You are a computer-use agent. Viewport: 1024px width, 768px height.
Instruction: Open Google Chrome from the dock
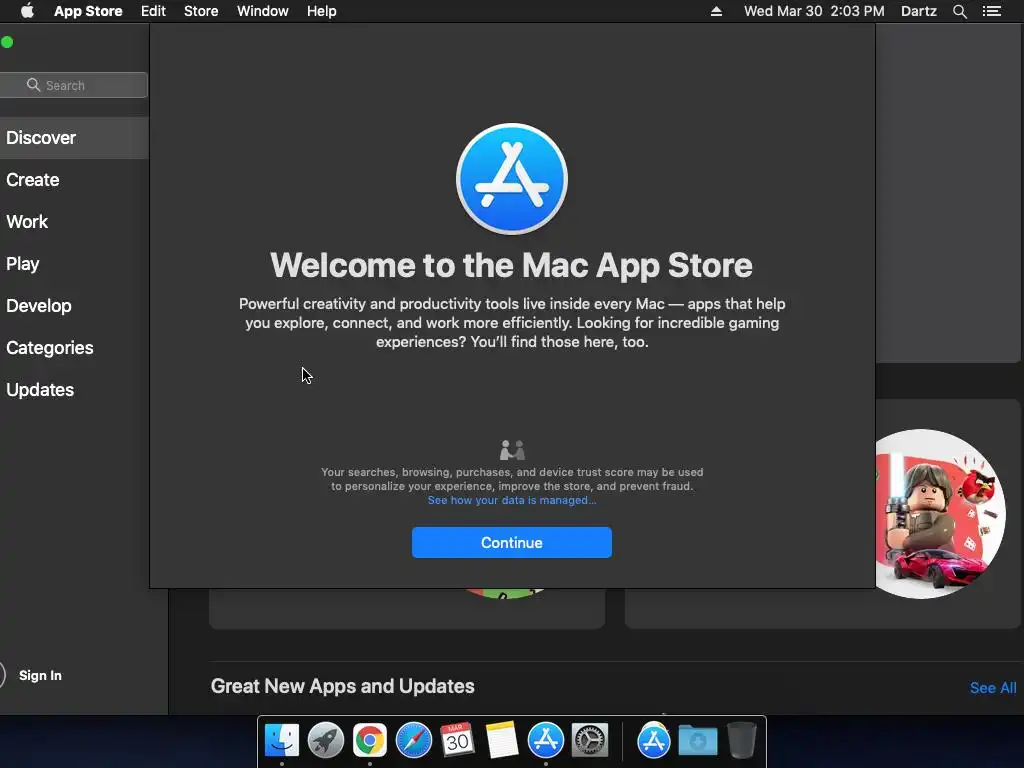point(370,741)
